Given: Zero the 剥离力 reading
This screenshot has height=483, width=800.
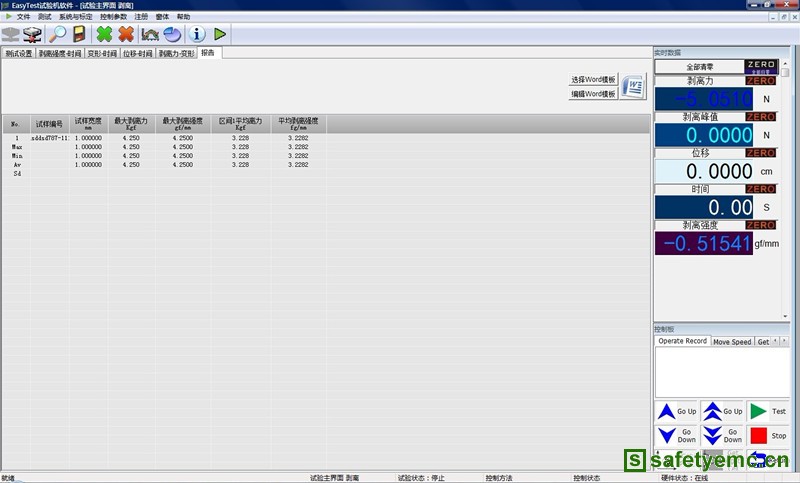Looking at the screenshot, I should coord(761,81).
